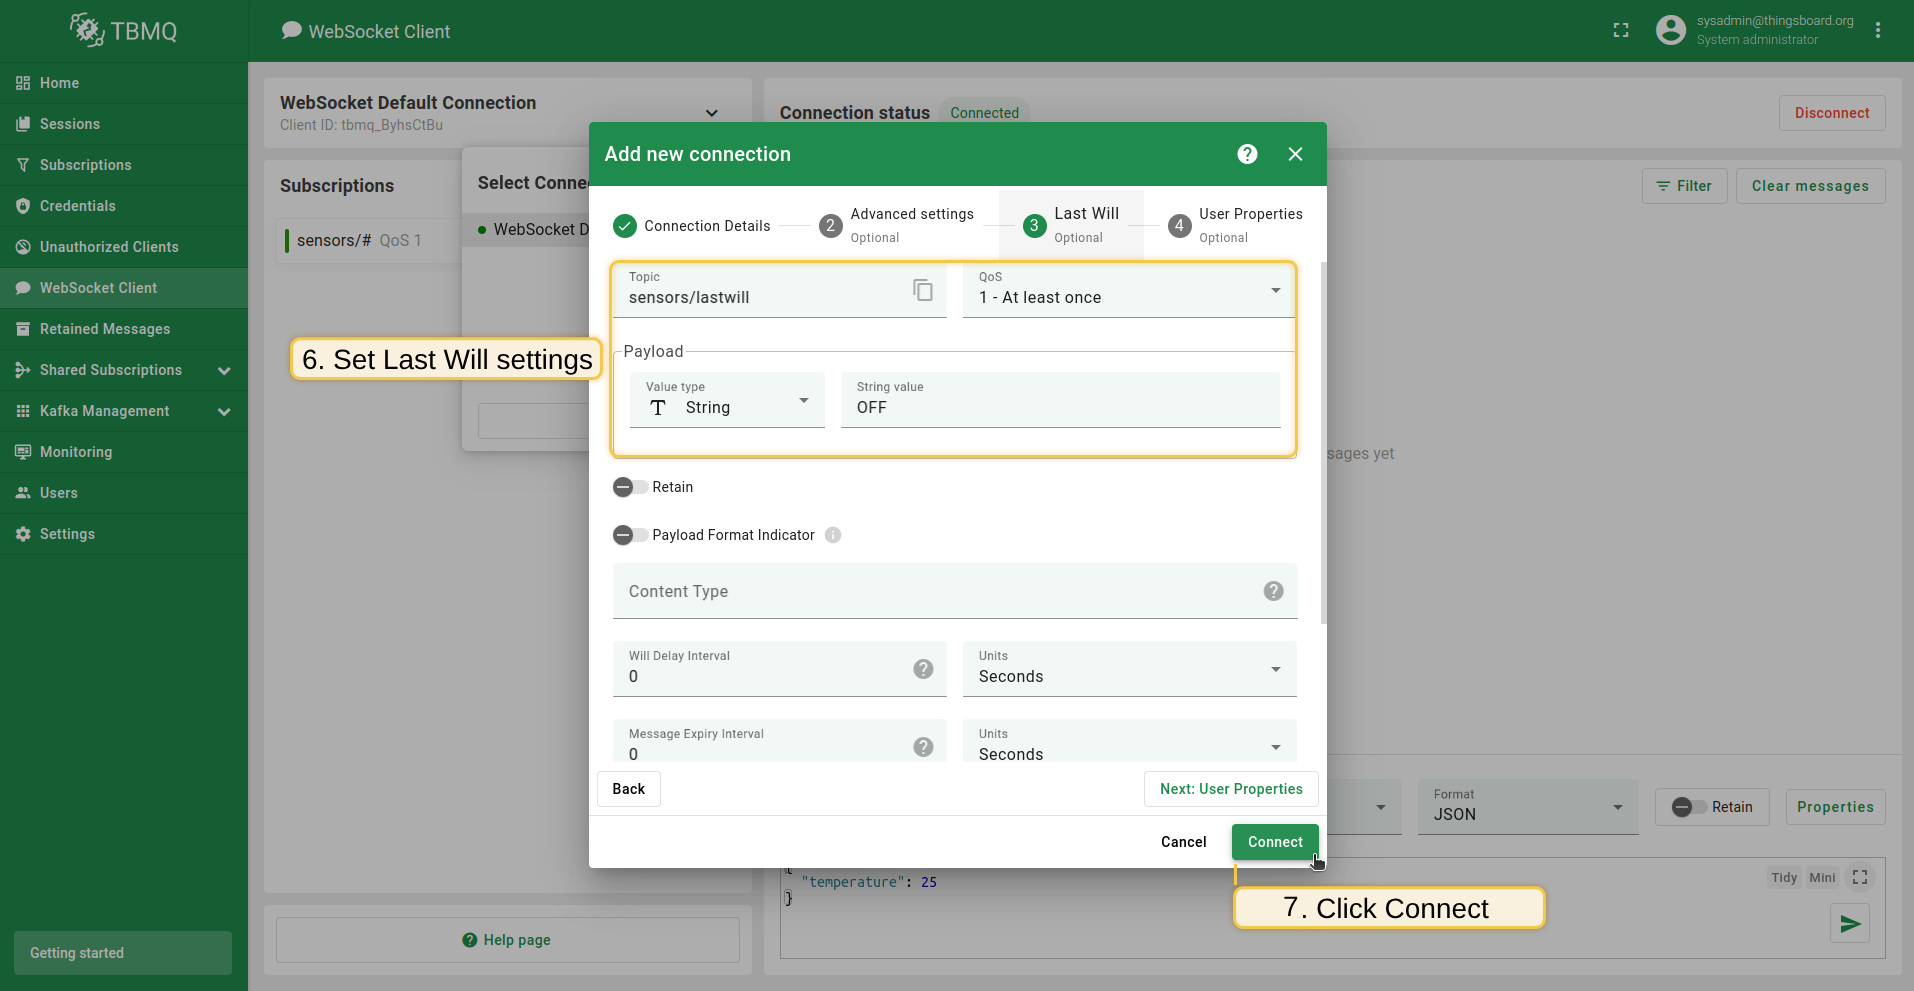Copy the Last Will topic value

[x=922, y=290]
